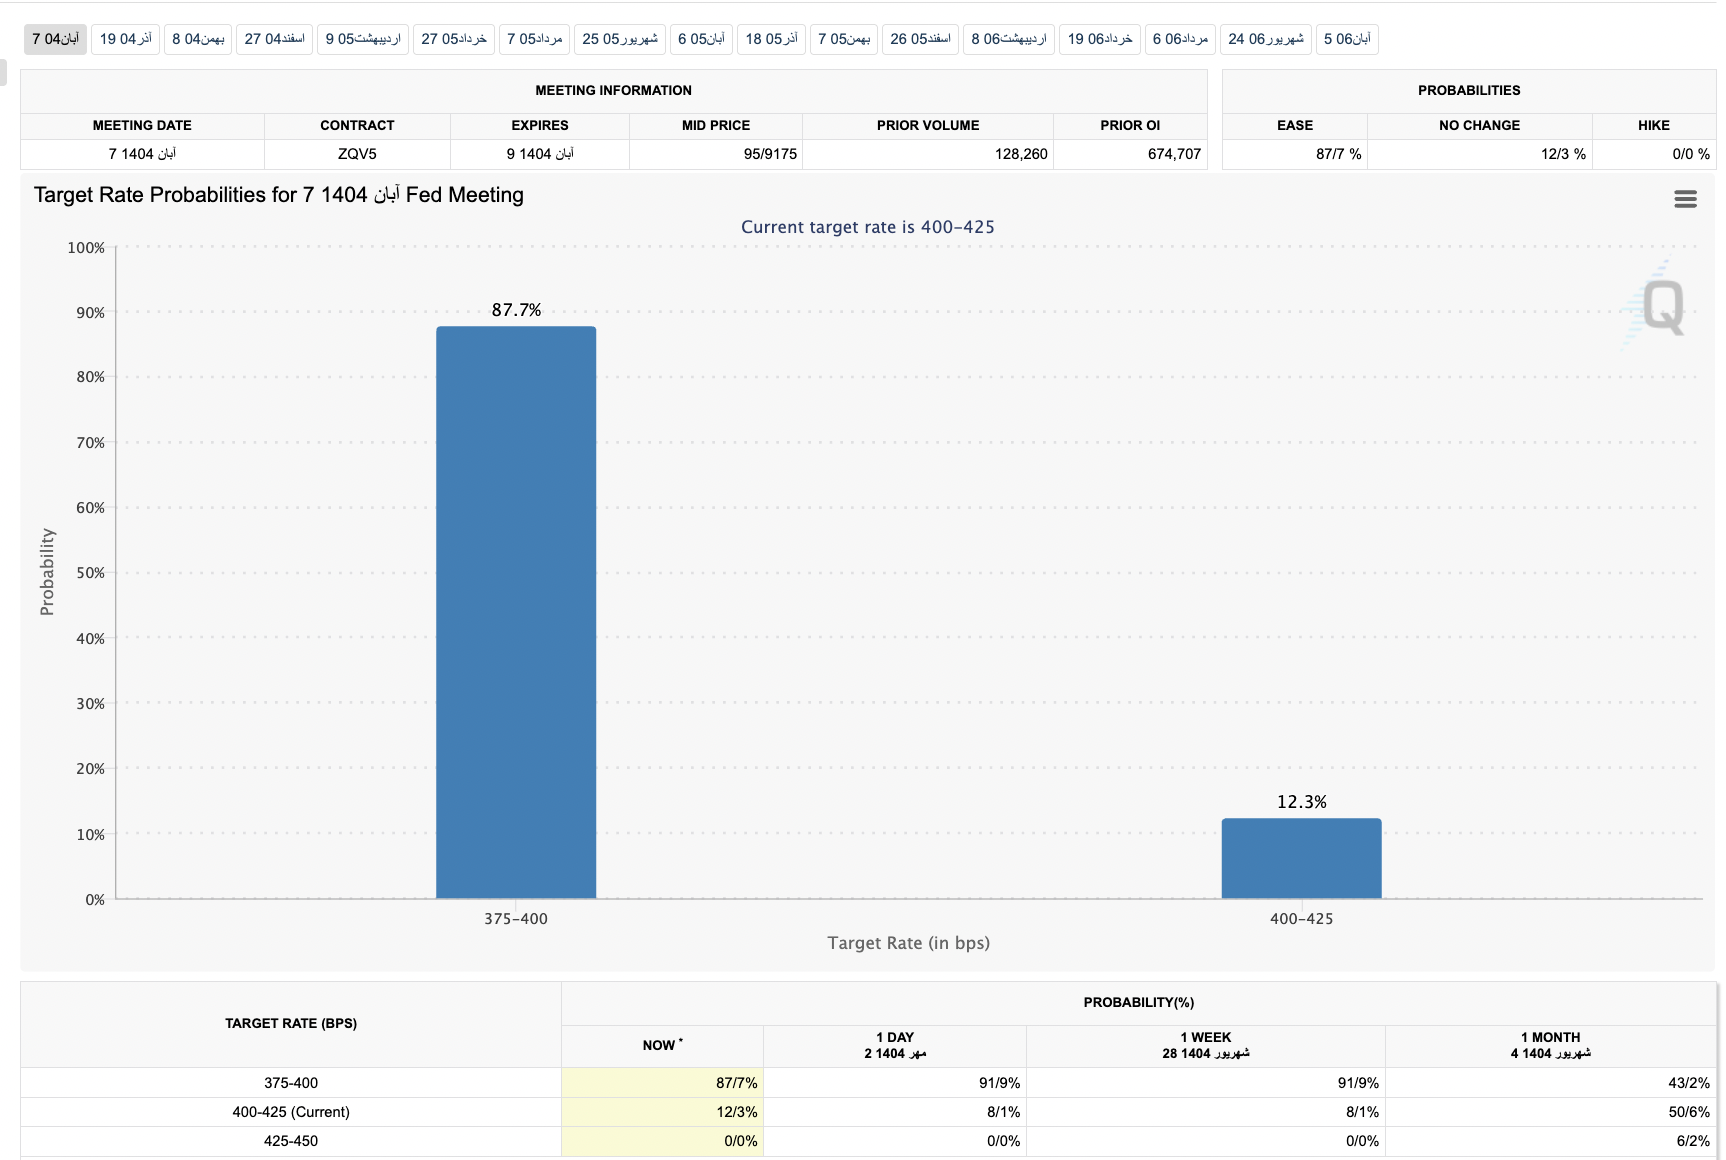Open the 9 اردیبهشت 05 meeting tab
The image size is (1726, 1160).
(x=363, y=39)
